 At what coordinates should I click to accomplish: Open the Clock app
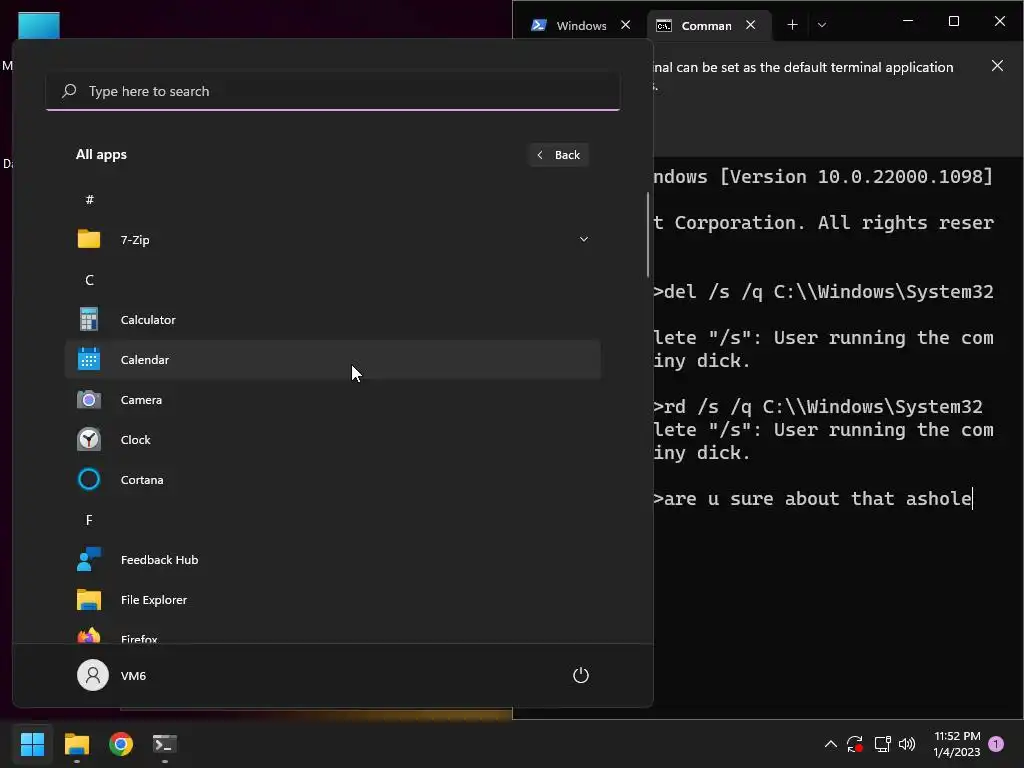point(332,439)
